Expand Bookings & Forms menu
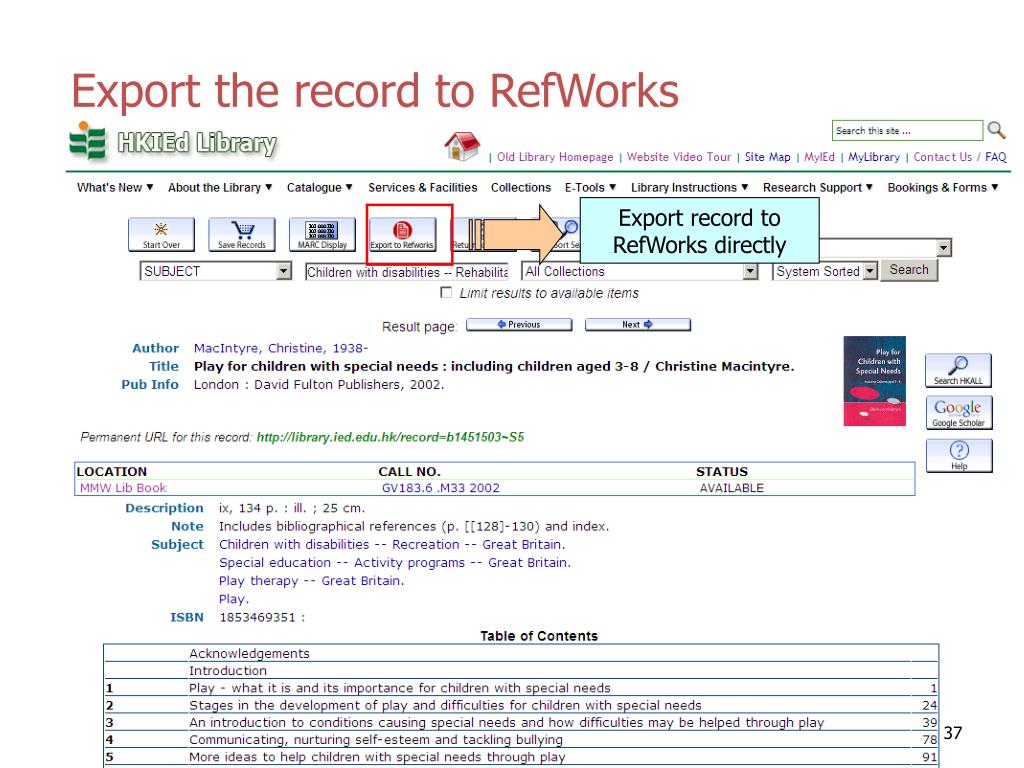This screenshot has width=1024, height=768. coord(943,187)
